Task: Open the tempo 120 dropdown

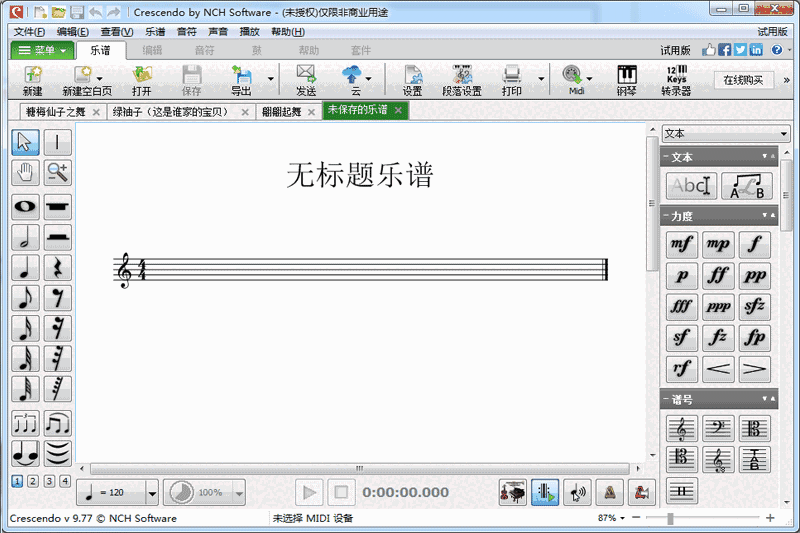Action: 152,493
